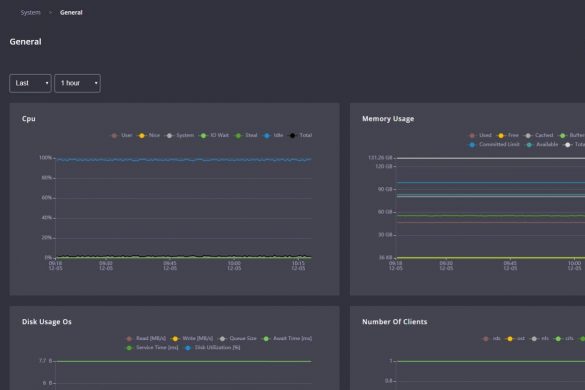Toggle the Nice series in Cpu legend

pyautogui.click(x=149, y=135)
